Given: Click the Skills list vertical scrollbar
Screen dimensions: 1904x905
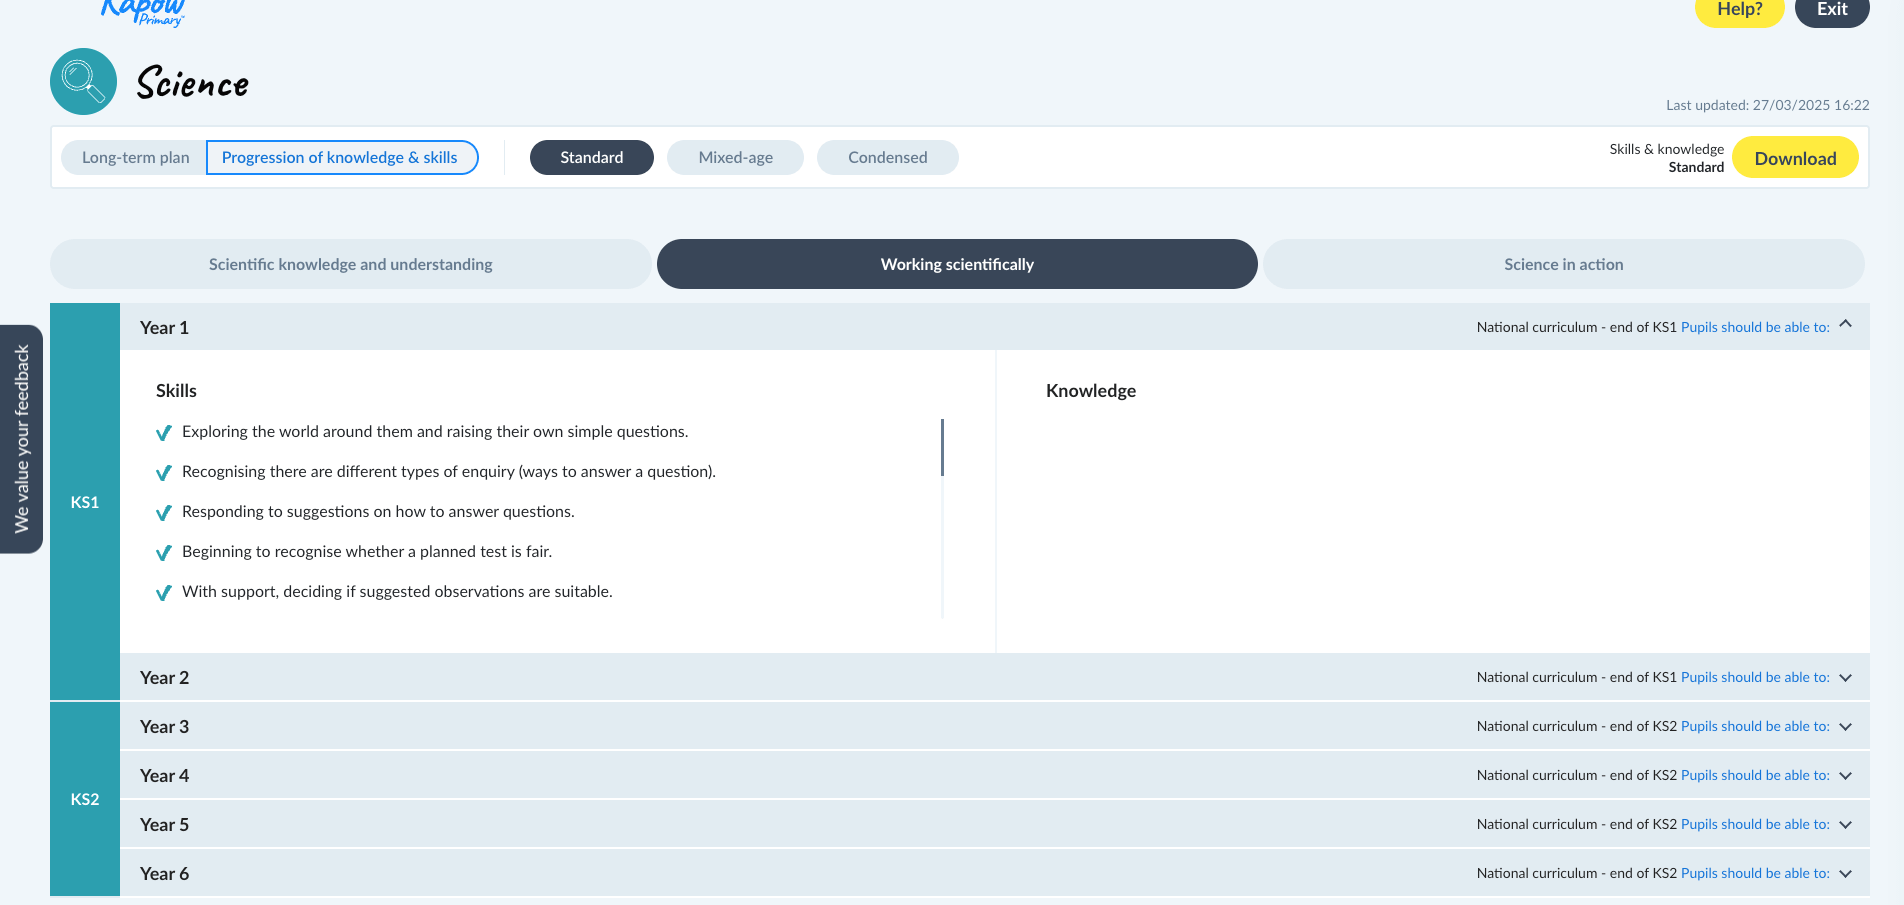Looking at the screenshot, I should 942,448.
